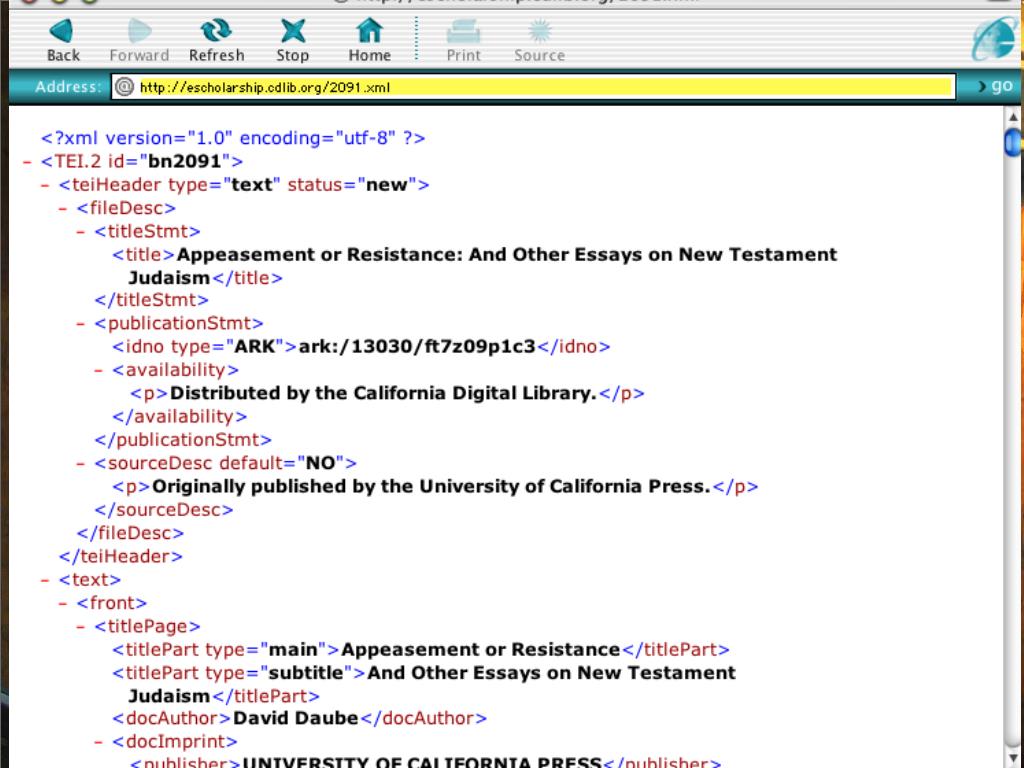Click the vertical scrollbar thumb

click(1013, 142)
